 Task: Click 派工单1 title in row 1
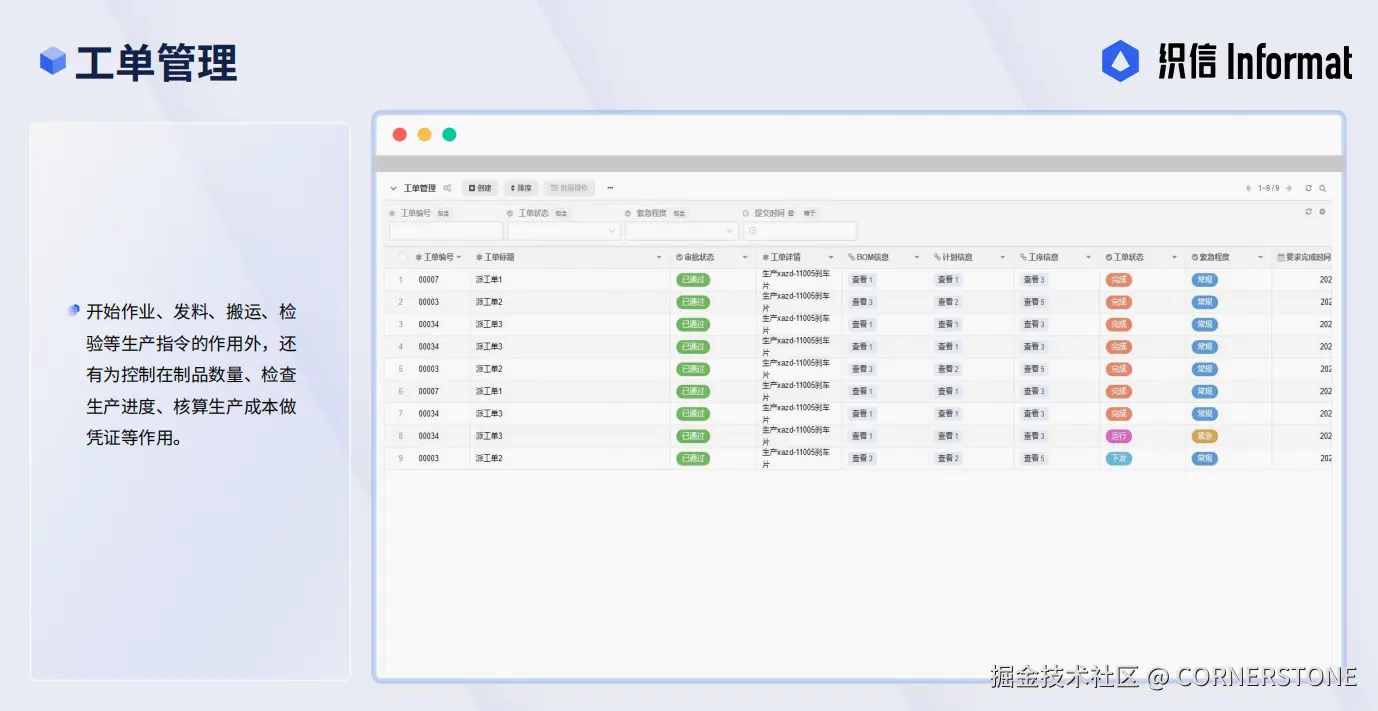[489, 280]
